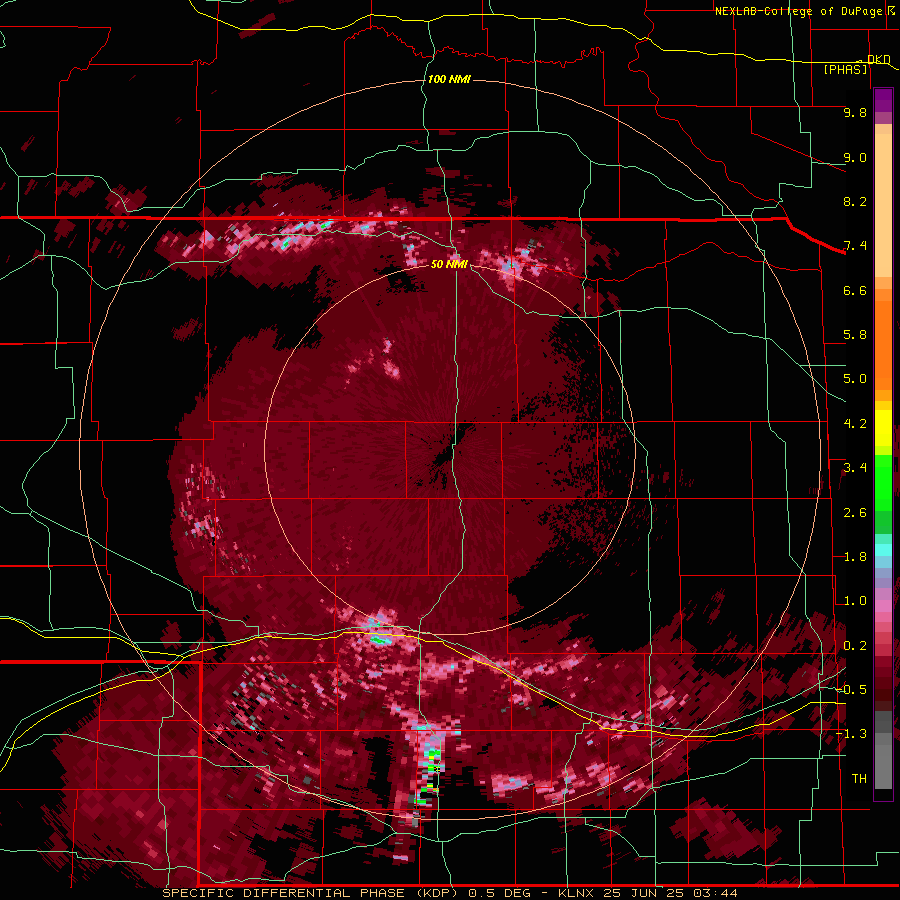Pick the bright green segment of color scale
900x900 pixels.
(x=883, y=482)
